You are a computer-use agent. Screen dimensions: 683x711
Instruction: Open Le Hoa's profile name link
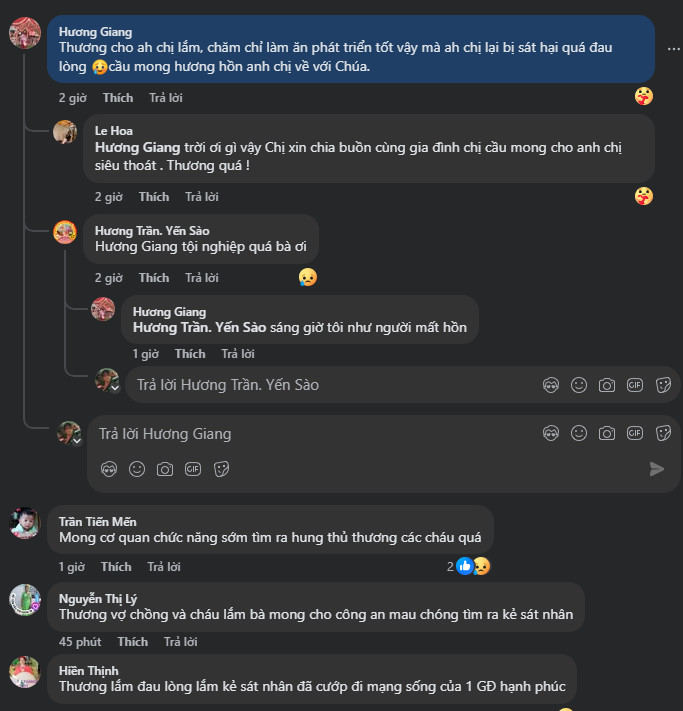coord(114,130)
